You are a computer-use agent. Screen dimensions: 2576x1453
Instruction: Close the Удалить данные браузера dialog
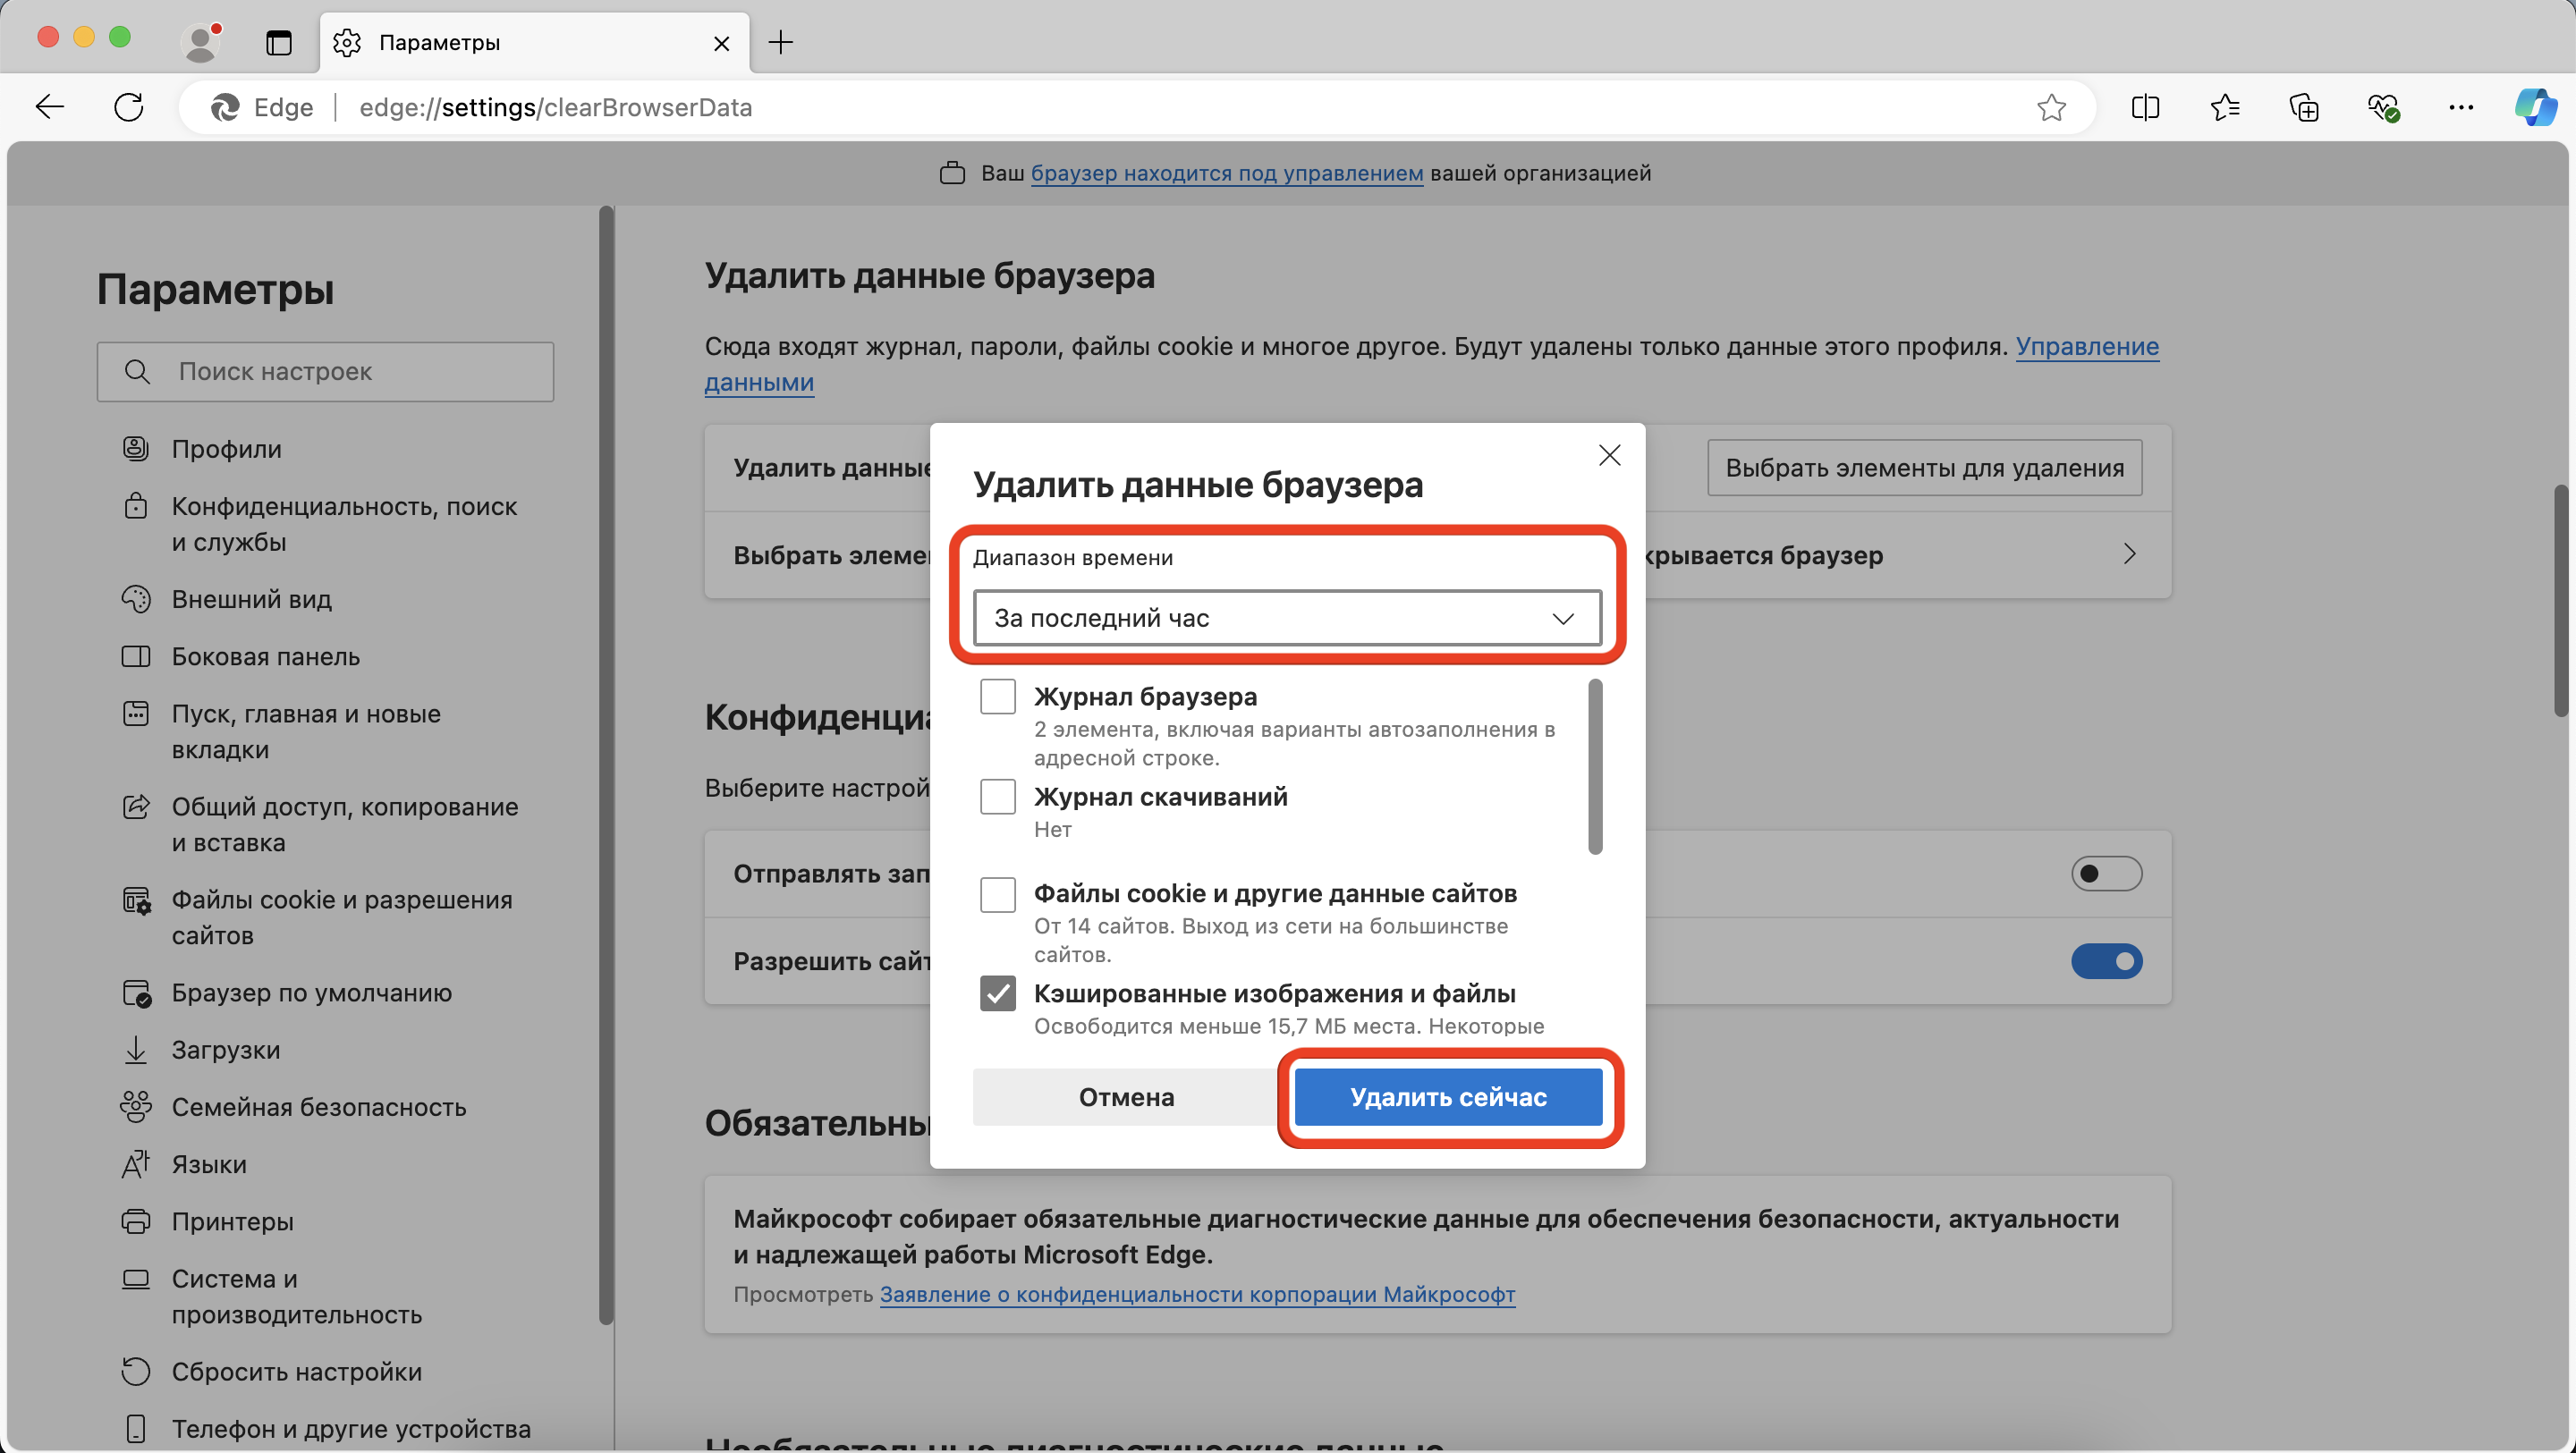click(x=1610, y=456)
